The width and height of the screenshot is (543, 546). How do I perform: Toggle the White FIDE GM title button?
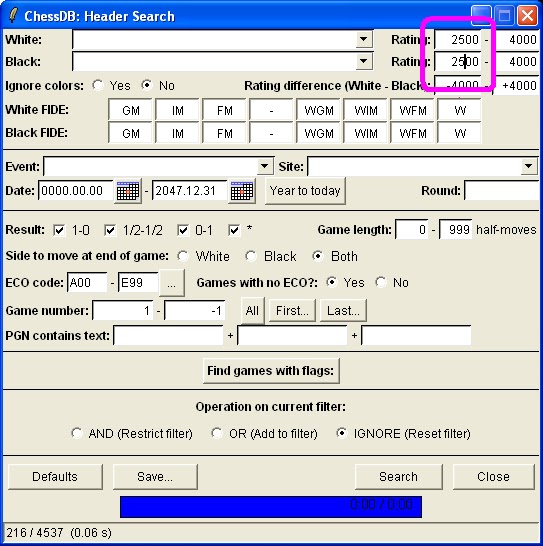tap(131, 111)
